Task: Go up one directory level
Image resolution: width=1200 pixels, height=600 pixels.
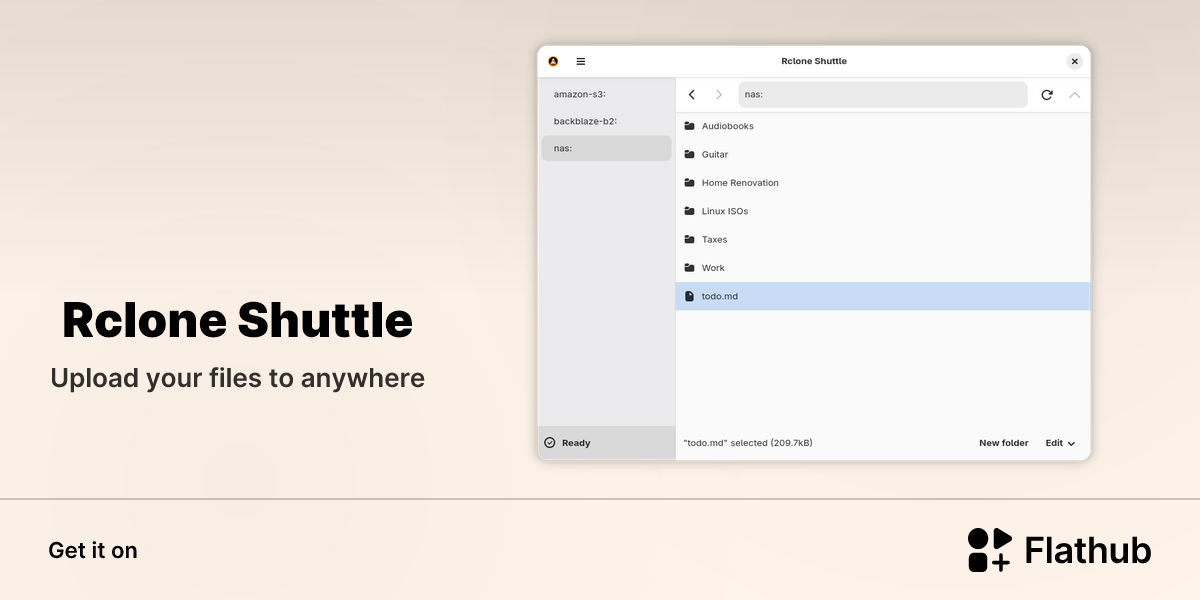Action: [x=1075, y=95]
